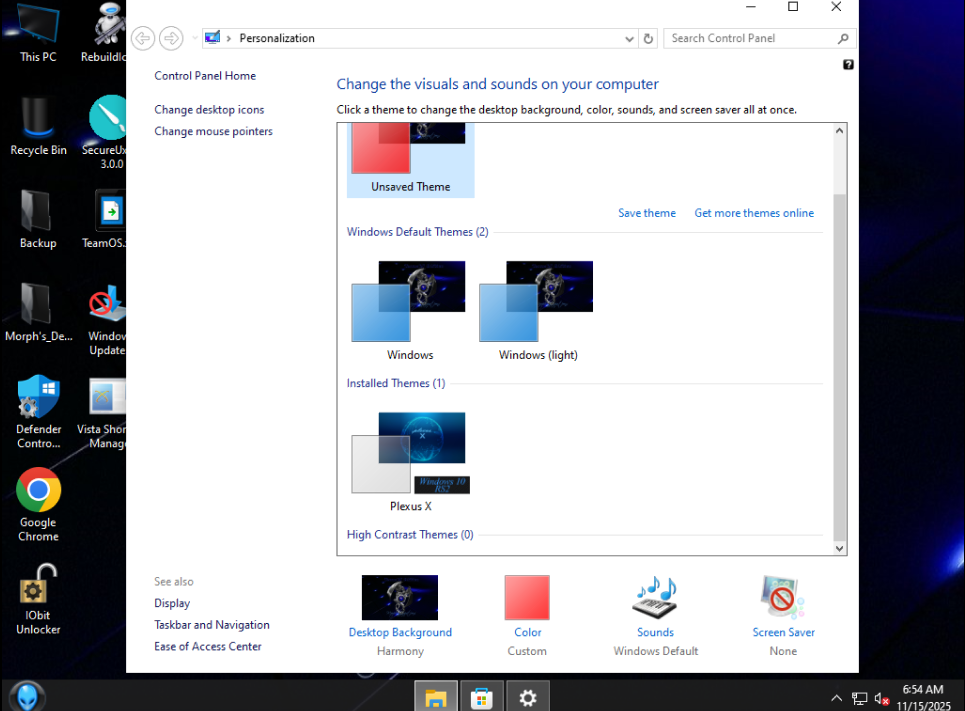Open Settings gear in the taskbar
The image size is (965, 711).
527,696
